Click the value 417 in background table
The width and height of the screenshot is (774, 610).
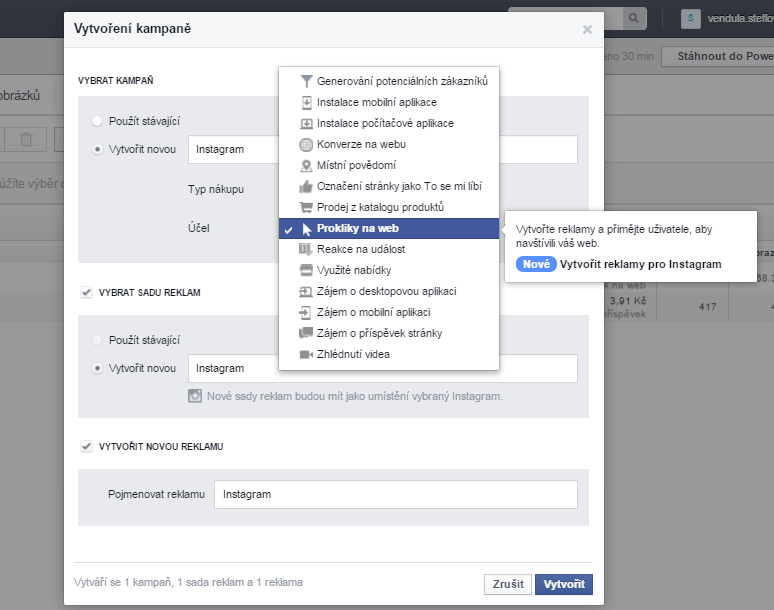coord(708,307)
